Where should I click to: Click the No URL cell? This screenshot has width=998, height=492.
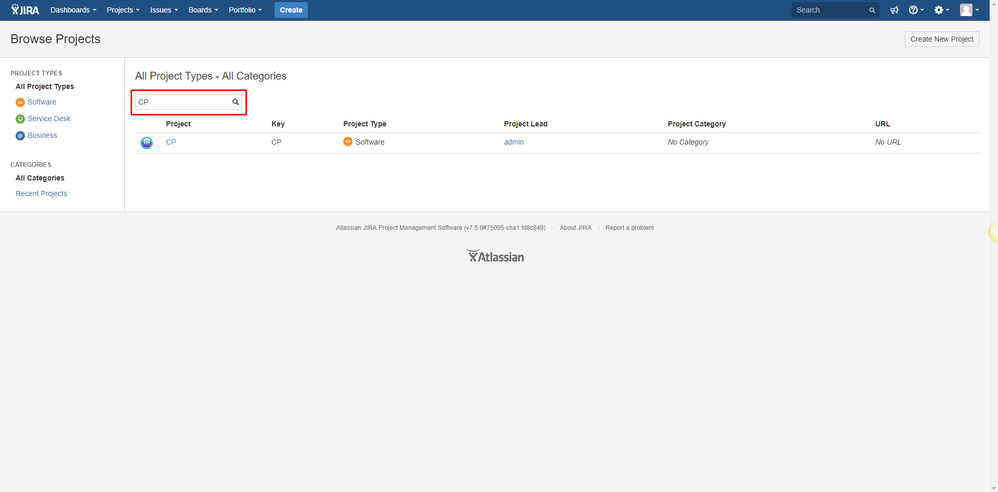[x=888, y=142]
